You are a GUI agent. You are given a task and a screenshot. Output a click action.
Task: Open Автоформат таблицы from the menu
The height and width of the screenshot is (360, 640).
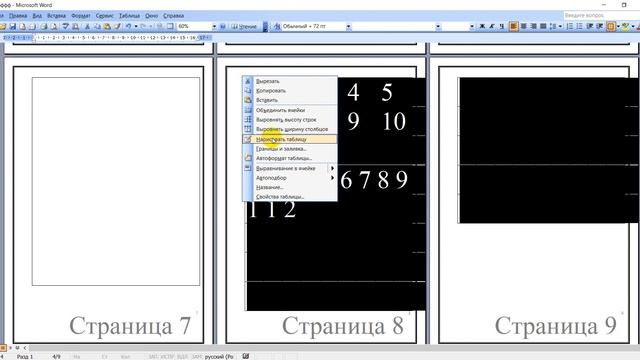(x=290, y=158)
